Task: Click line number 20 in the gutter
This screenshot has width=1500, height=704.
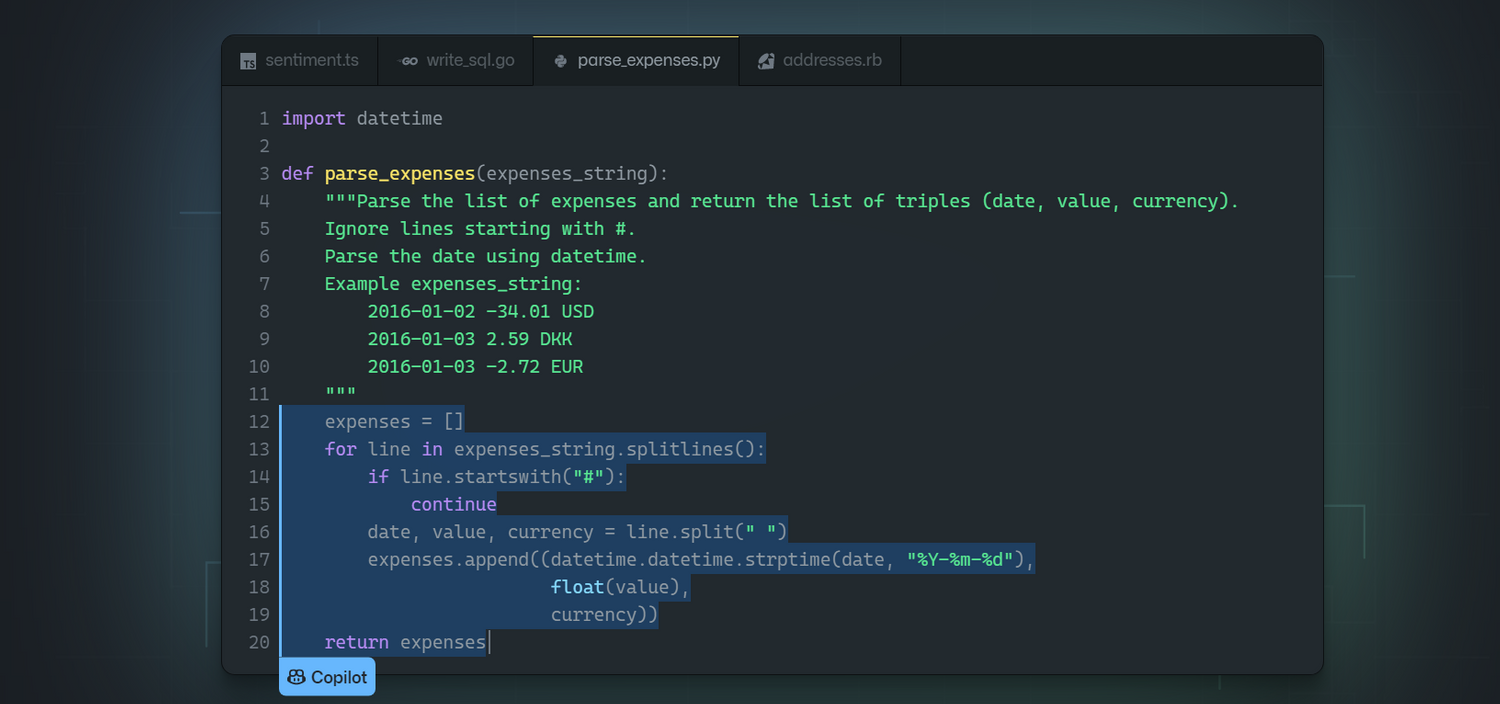Action: [259, 642]
